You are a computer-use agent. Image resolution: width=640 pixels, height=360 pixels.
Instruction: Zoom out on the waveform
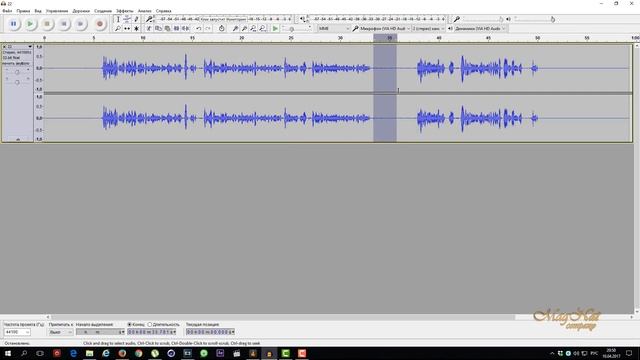tap(244, 29)
